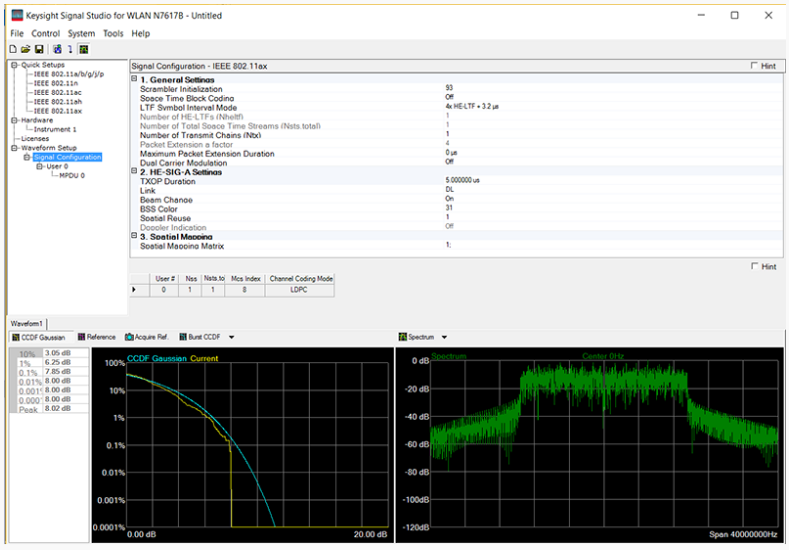Open the Spectrum graph dropdown arrow
The width and height of the screenshot is (789, 550).
pos(444,337)
